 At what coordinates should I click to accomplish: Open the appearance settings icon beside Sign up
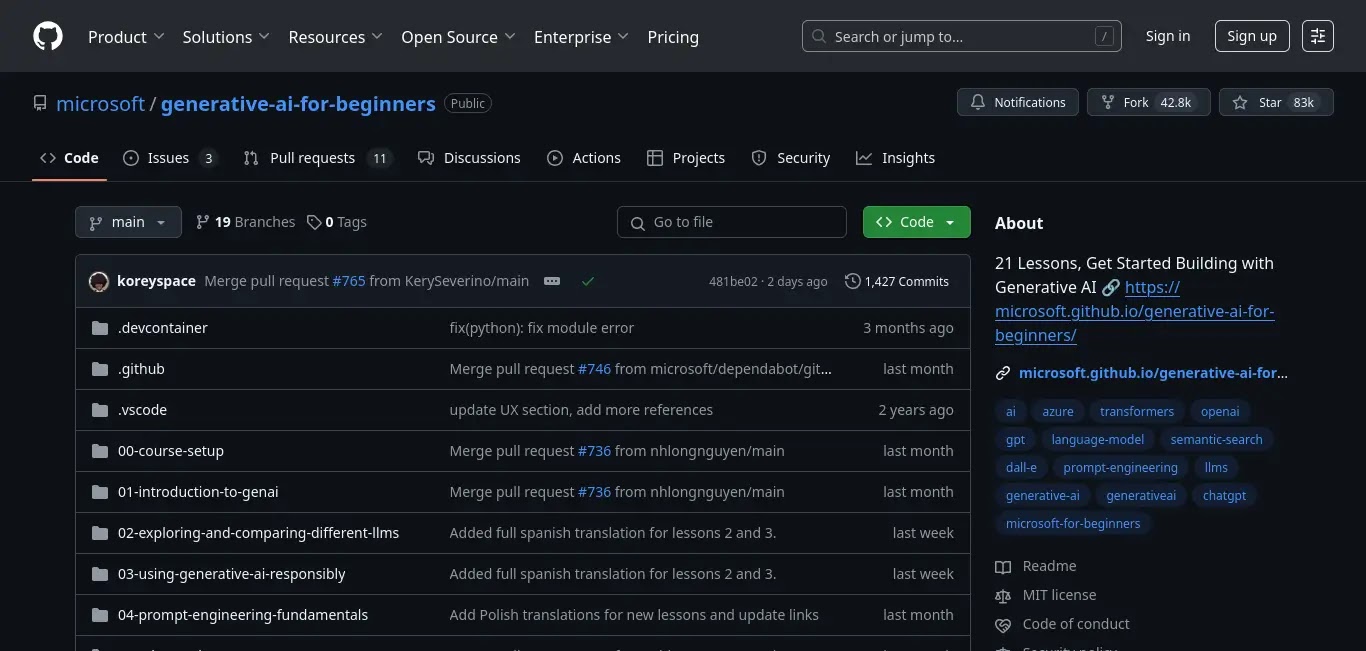click(x=1318, y=36)
